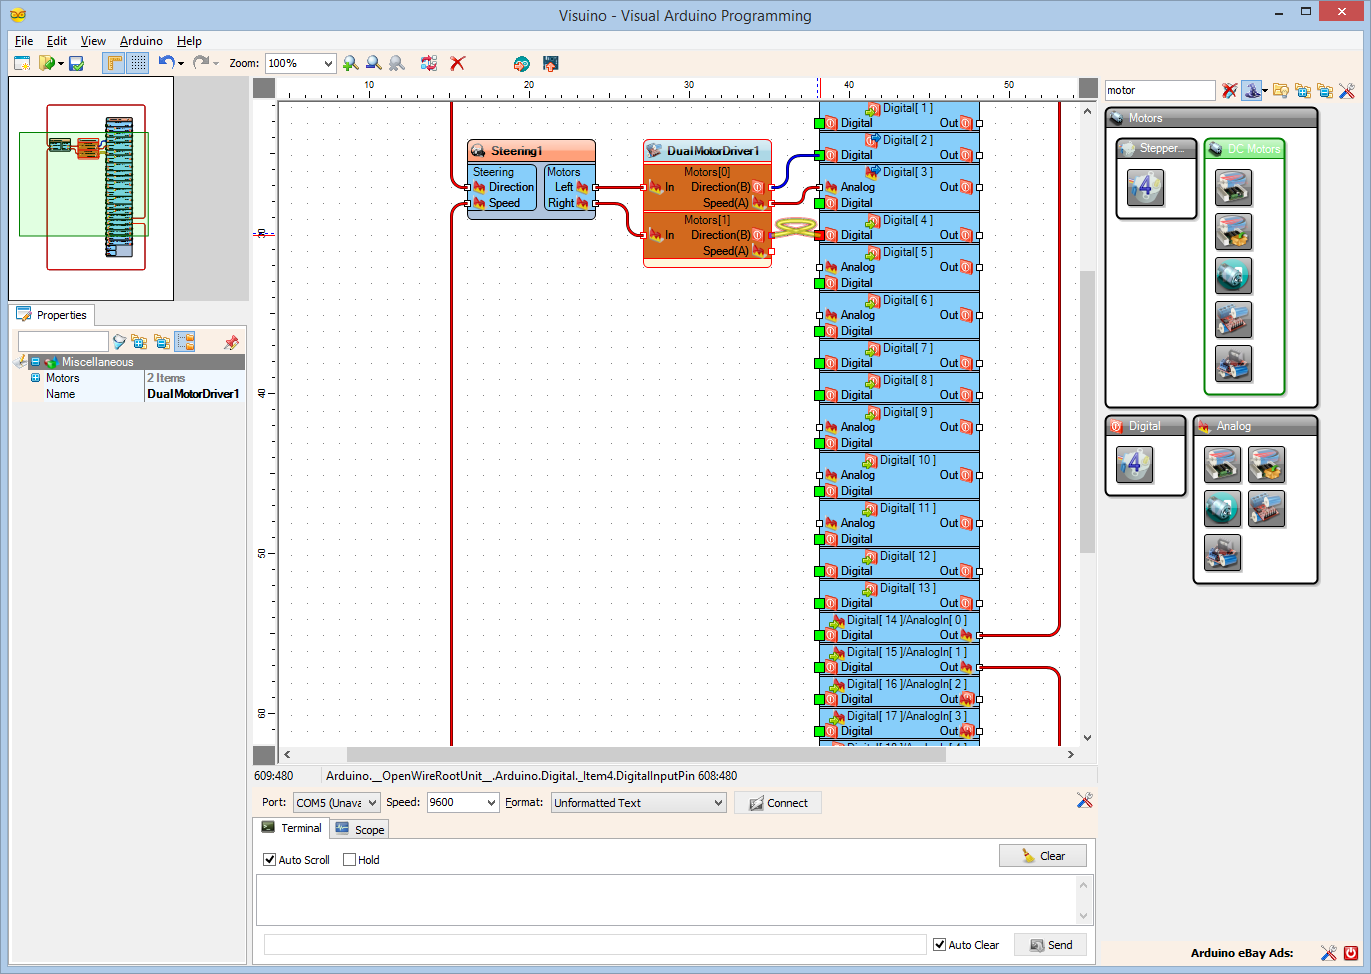The image size is (1371, 974).
Task: Toggle the grid display toolbar button
Action: 136,63
